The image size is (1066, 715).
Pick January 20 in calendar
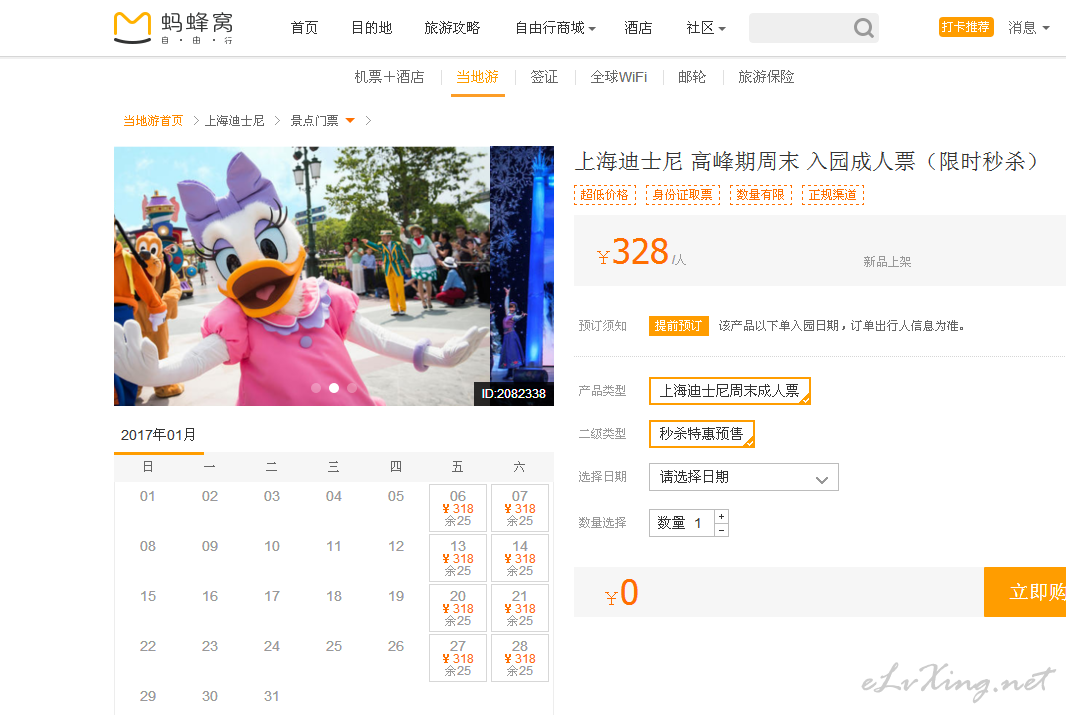click(x=458, y=608)
